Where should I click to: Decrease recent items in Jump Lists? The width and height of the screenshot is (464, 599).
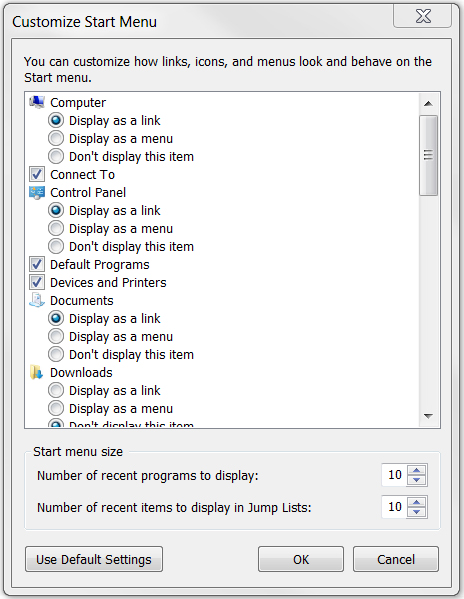(417, 512)
